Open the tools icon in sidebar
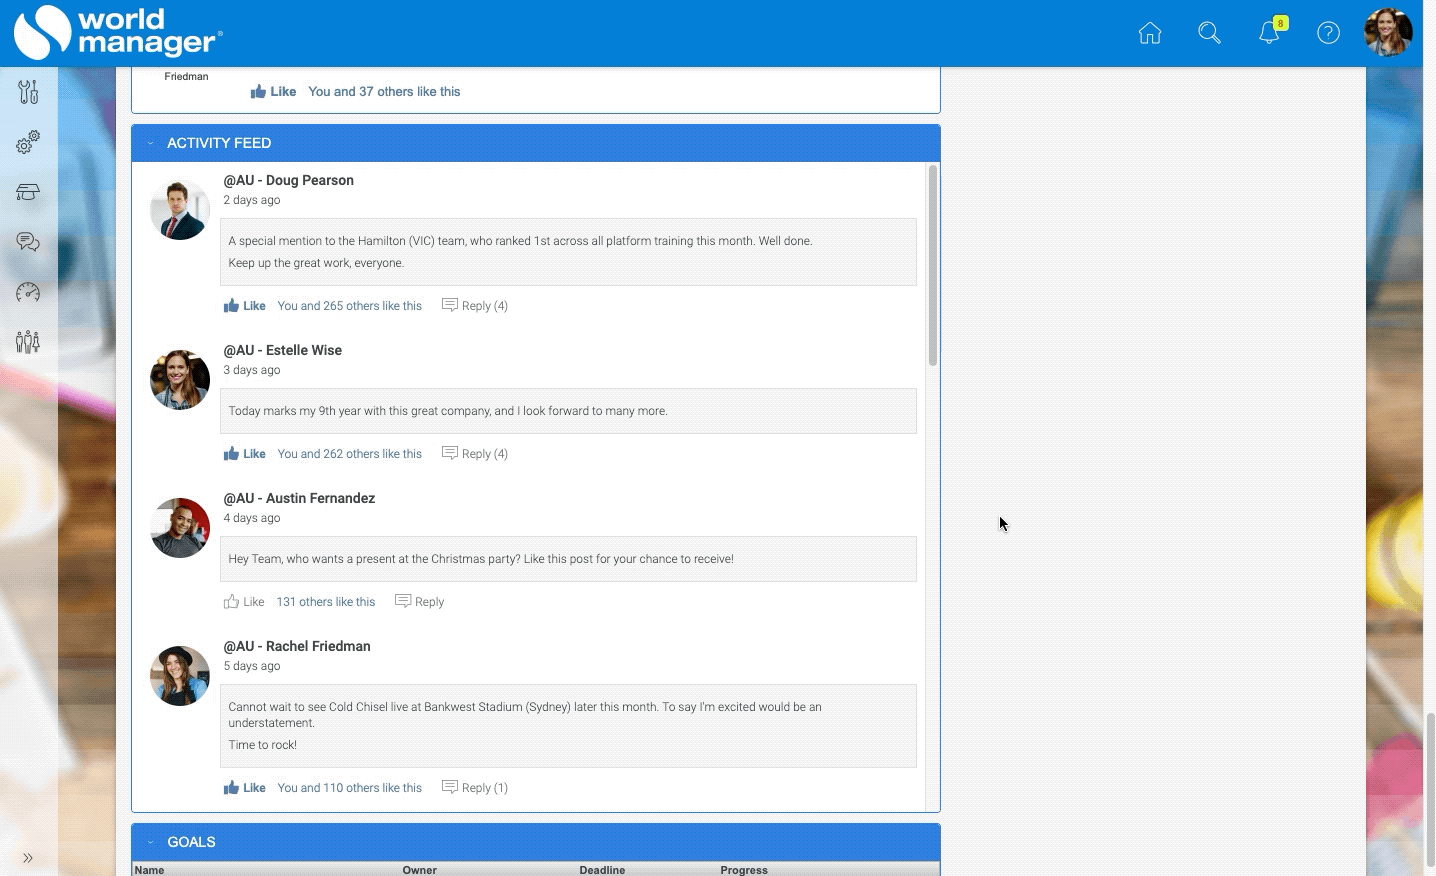 coord(28,92)
